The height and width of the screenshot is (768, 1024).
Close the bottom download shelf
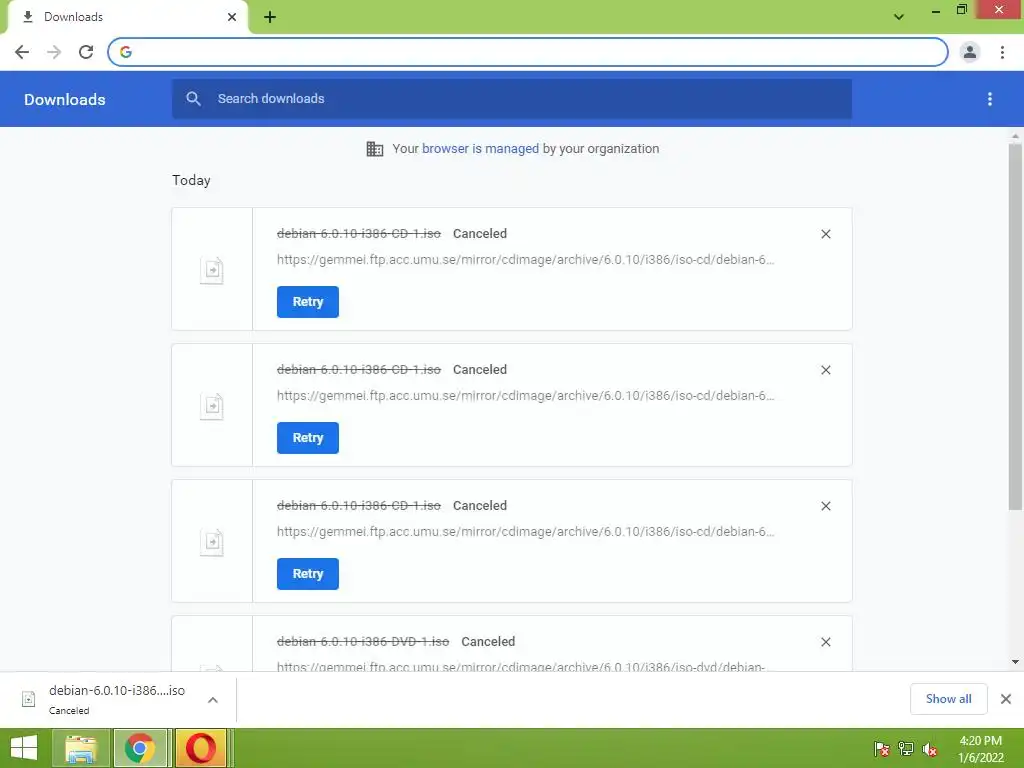coord(1006,699)
